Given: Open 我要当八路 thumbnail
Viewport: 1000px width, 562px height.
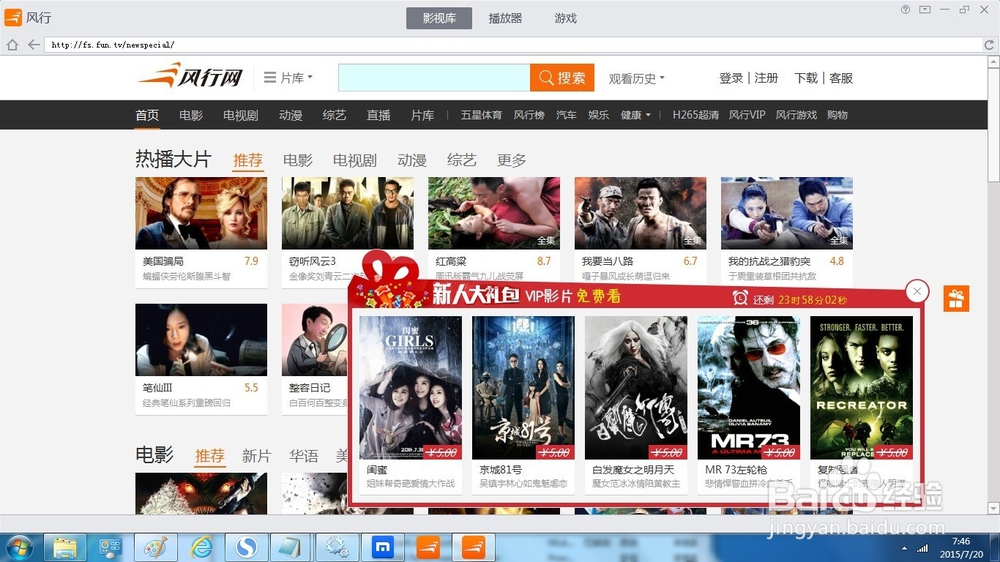Looking at the screenshot, I should tap(640, 213).
